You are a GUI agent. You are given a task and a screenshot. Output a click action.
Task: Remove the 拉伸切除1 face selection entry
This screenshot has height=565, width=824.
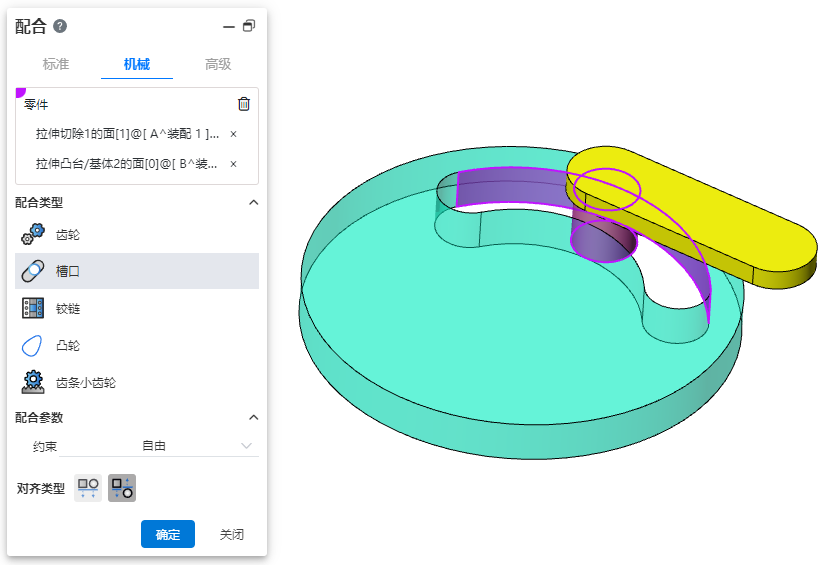233,134
